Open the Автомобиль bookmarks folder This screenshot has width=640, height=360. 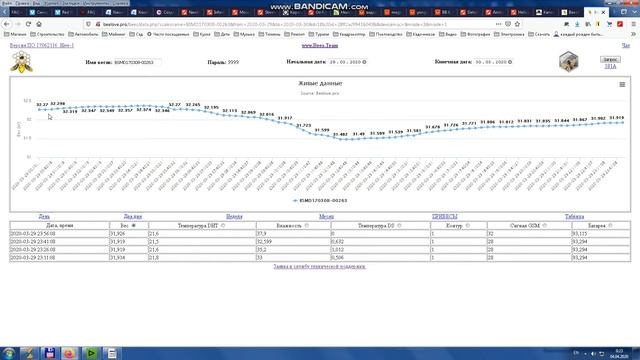click(x=83, y=35)
